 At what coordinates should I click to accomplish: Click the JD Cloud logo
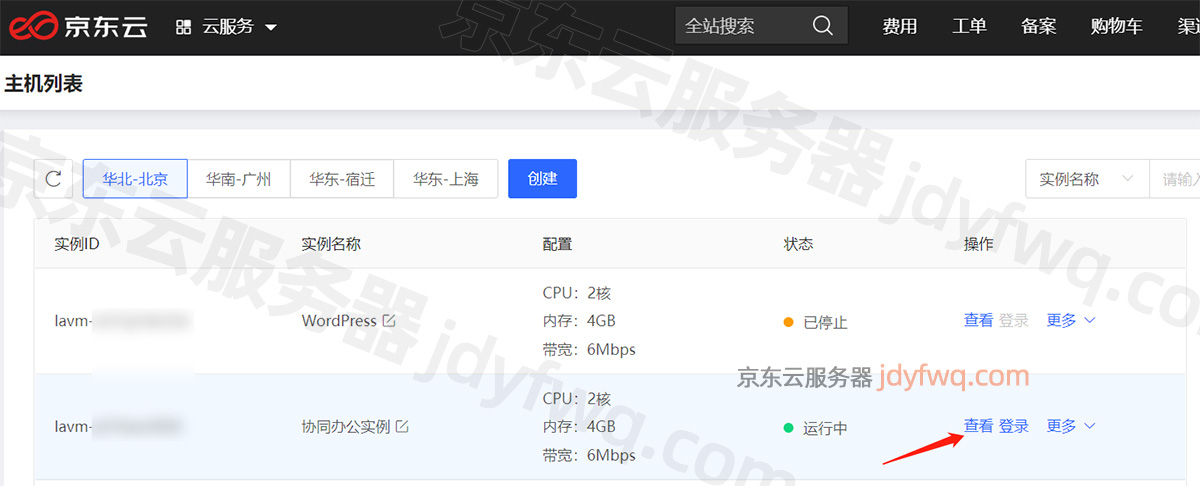(x=77, y=27)
